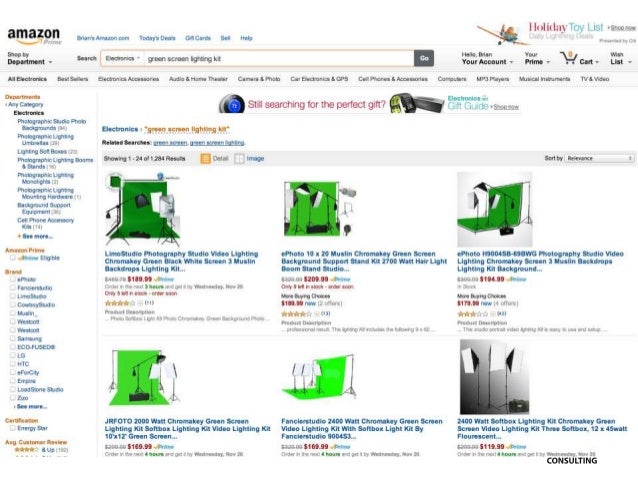Open the Sort by Relevance dropdown
Screen dimensions: 638x479
[x=599, y=158]
